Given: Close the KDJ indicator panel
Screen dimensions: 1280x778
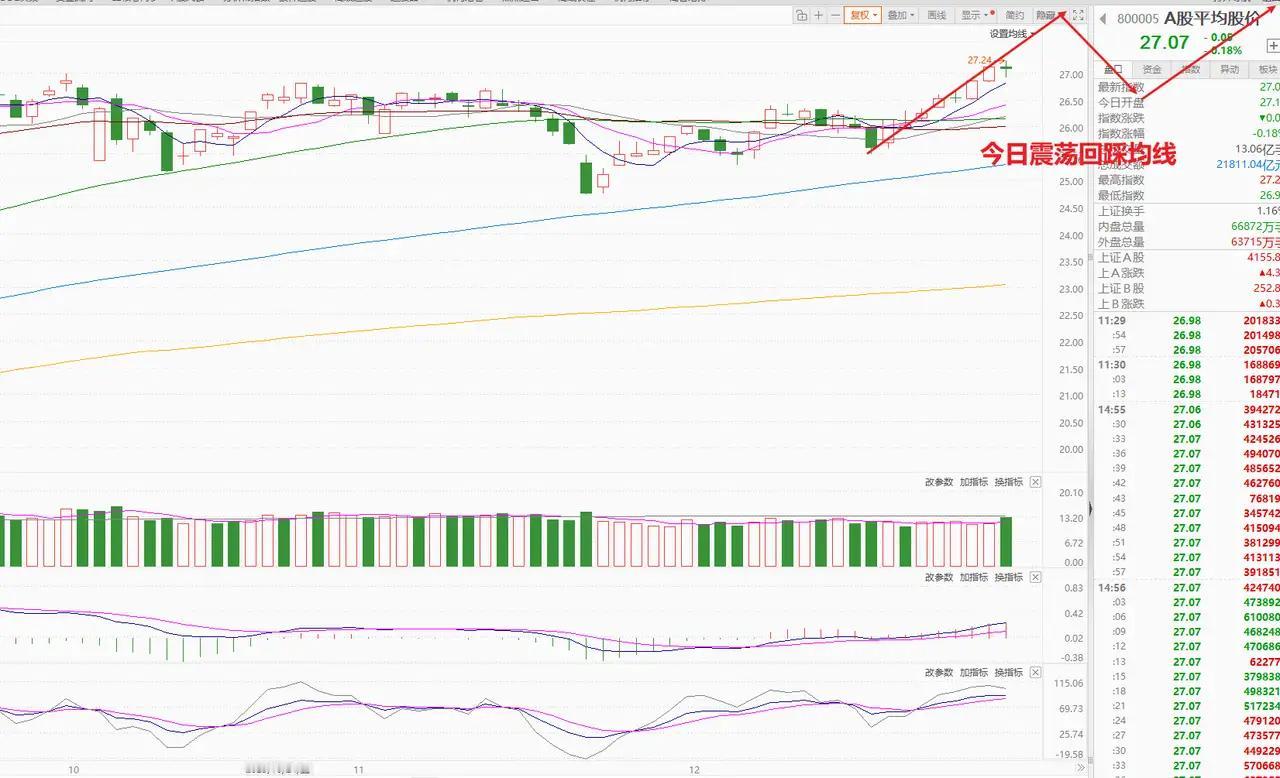Looking at the screenshot, I should point(1035,672).
